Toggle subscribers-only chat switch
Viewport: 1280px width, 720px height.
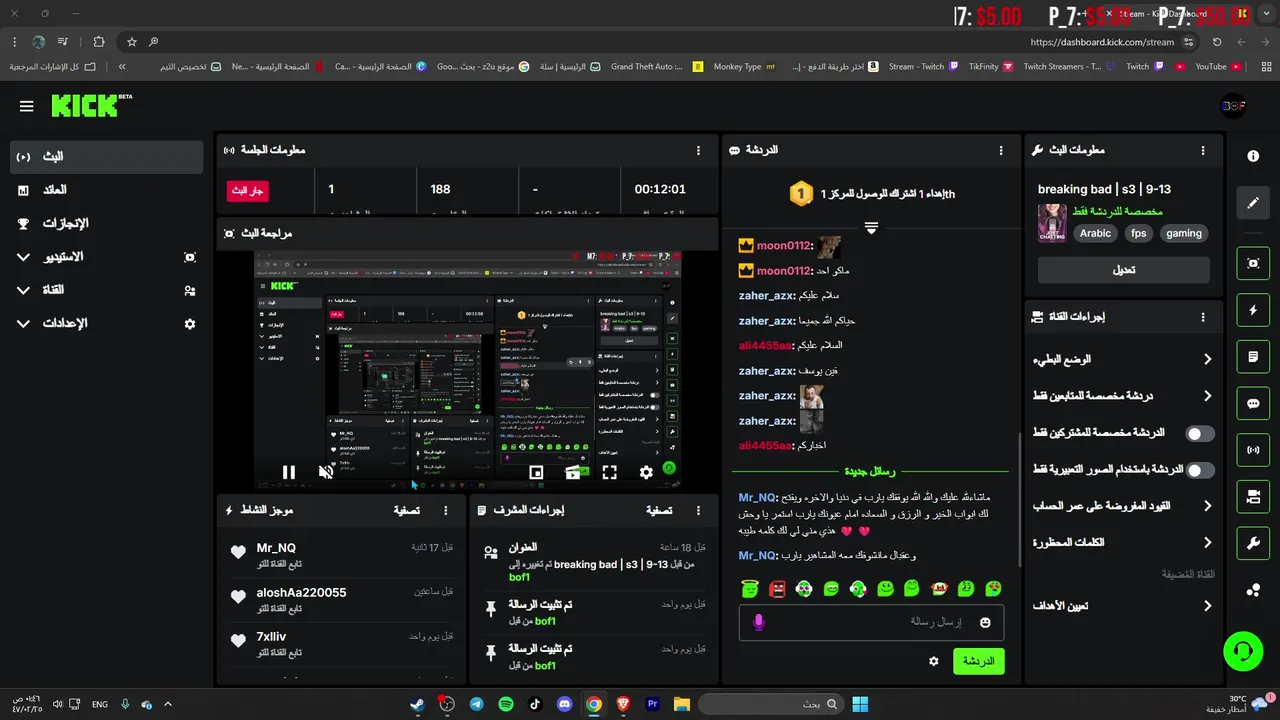click(x=1200, y=434)
